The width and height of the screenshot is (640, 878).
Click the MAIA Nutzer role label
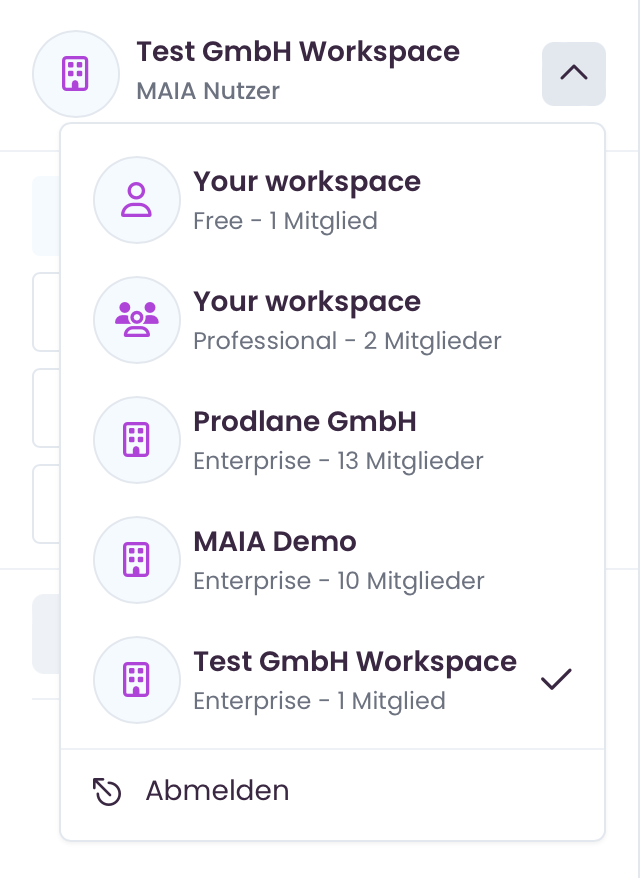(208, 91)
